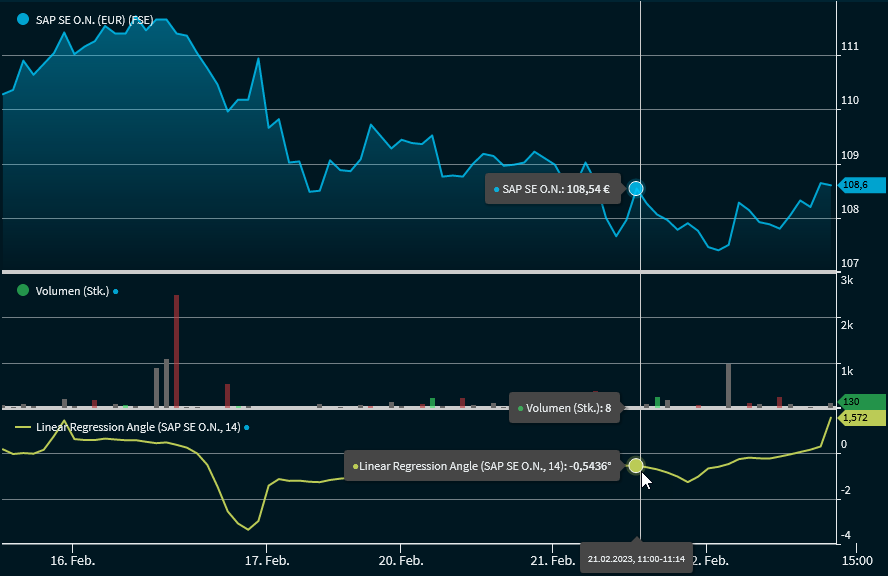This screenshot has height=576, width=888.
Task: Click the SAP SE O.N.: 108,54 € tooltip
Action: point(554,188)
